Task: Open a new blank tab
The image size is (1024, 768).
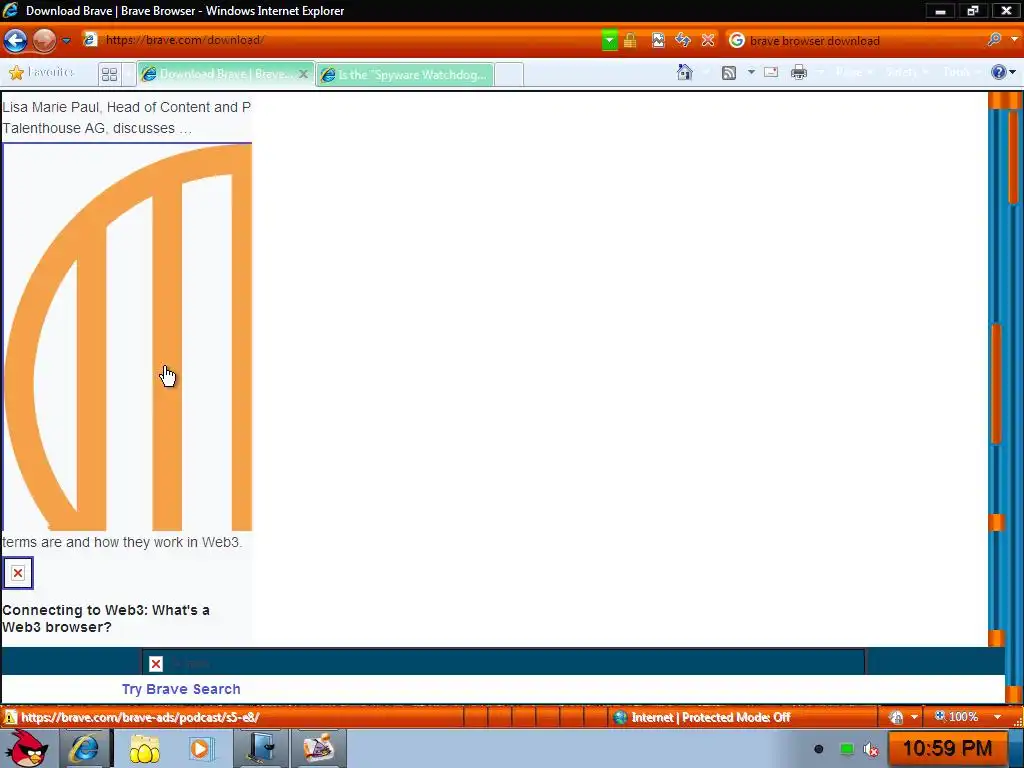Action: coord(509,74)
